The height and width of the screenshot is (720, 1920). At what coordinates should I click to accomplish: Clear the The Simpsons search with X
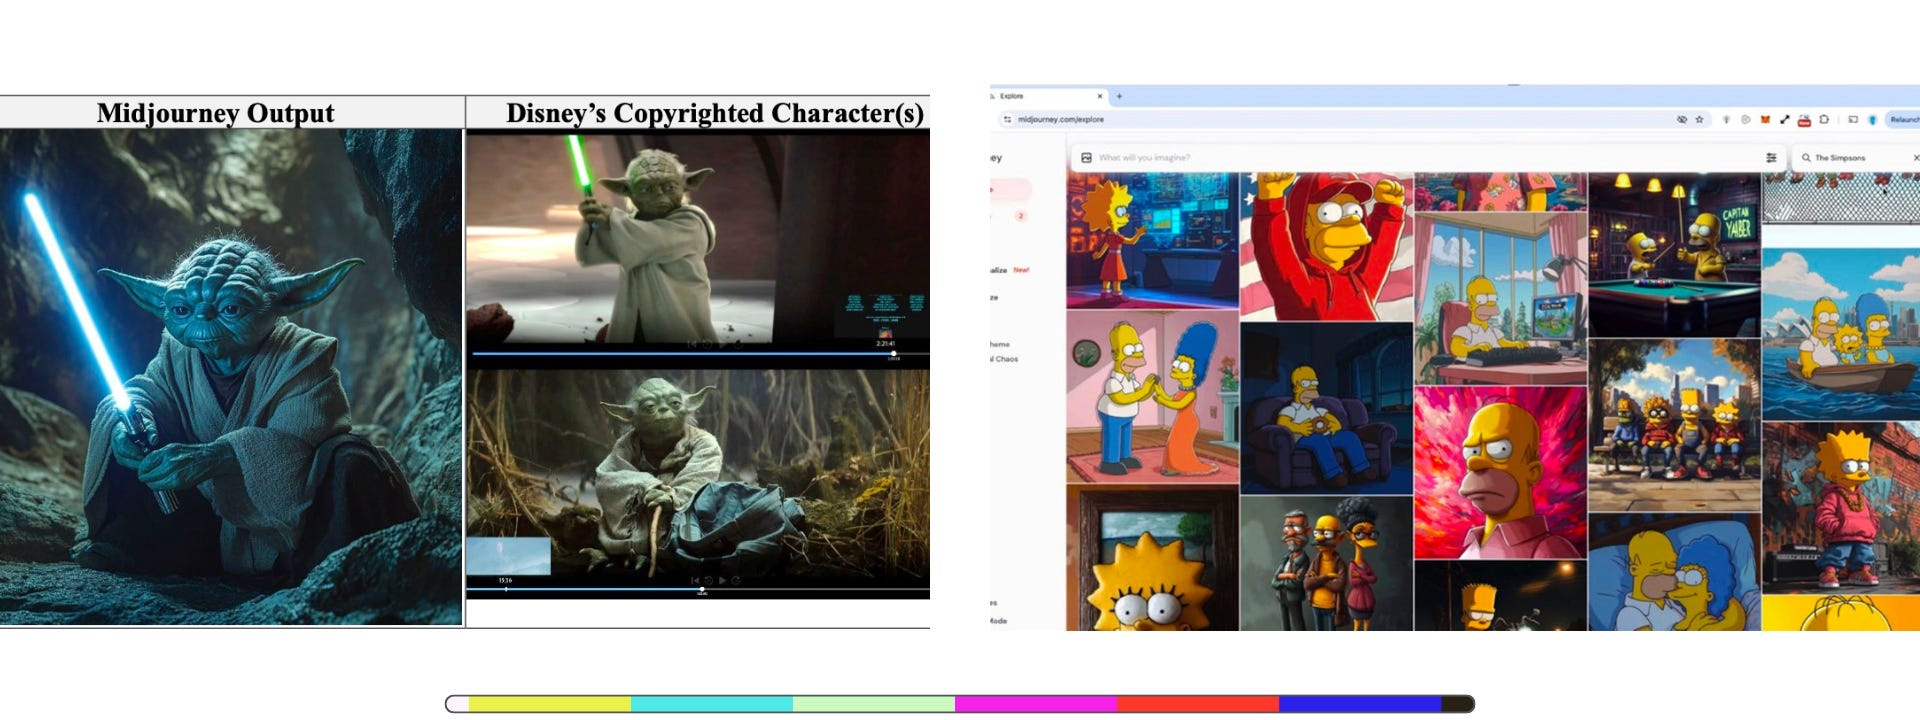pos(1916,158)
